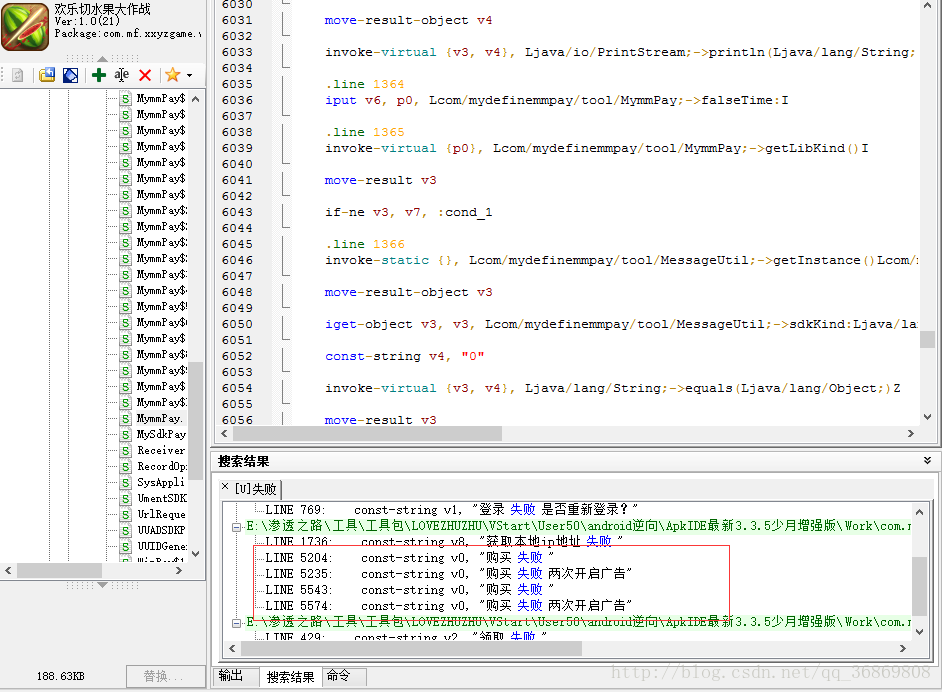Click the red X delete icon
This screenshot has width=942, height=692.
[145, 75]
